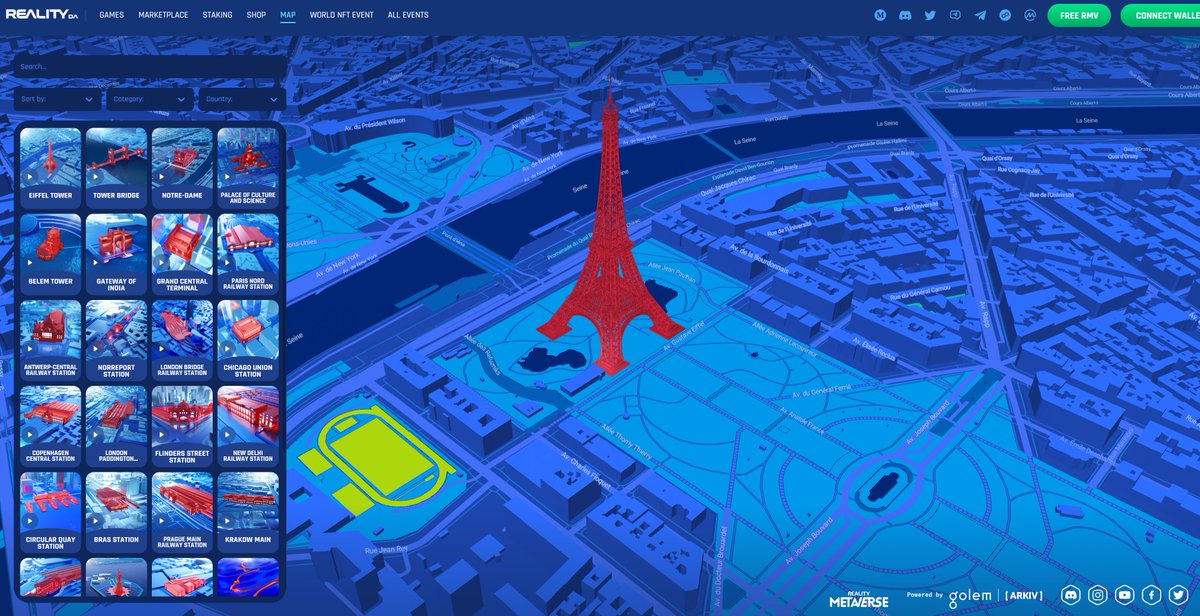This screenshot has width=1200, height=616.
Task: Select the Flinders Street Station card
Action: [x=182, y=424]
